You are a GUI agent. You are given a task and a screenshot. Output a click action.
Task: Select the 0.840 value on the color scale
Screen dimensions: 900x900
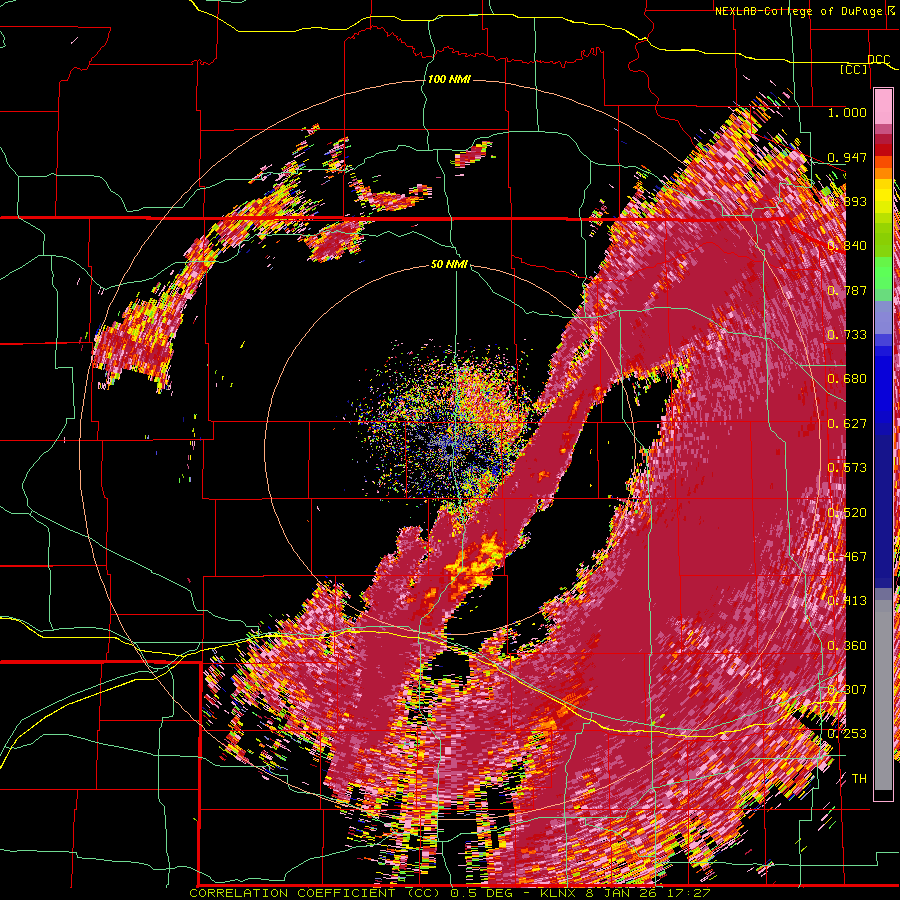coord(847,246)
